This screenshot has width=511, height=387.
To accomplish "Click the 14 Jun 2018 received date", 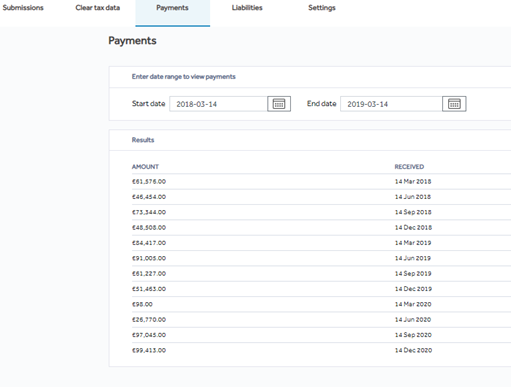I will (x=413, y=197).
